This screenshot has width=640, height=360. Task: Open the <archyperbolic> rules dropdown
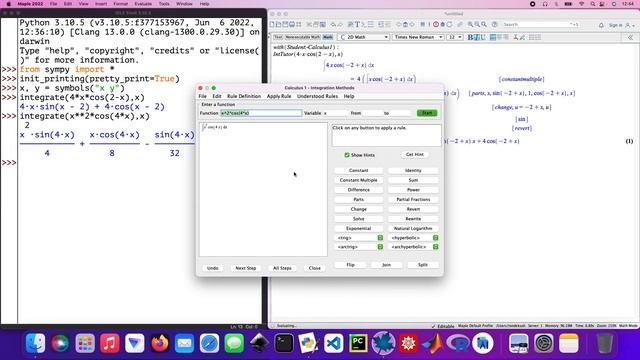[x=413, y=247]
